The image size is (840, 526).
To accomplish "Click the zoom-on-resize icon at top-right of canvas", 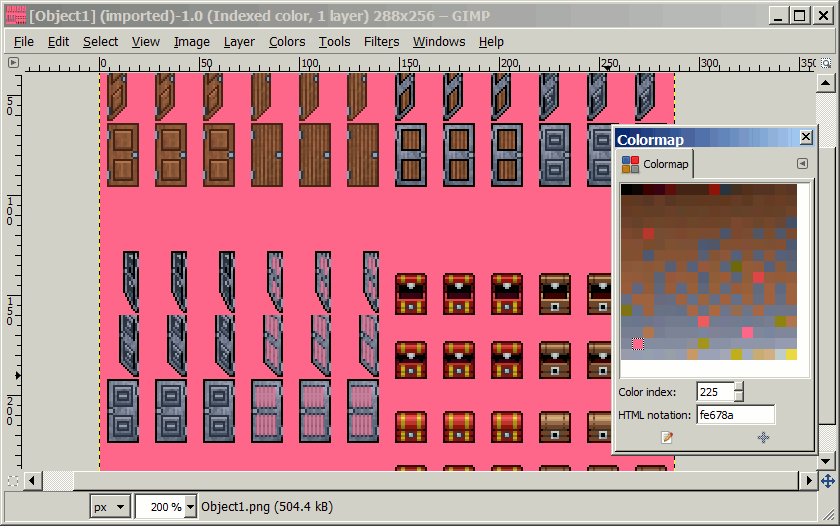I will [x=826, y=63].
